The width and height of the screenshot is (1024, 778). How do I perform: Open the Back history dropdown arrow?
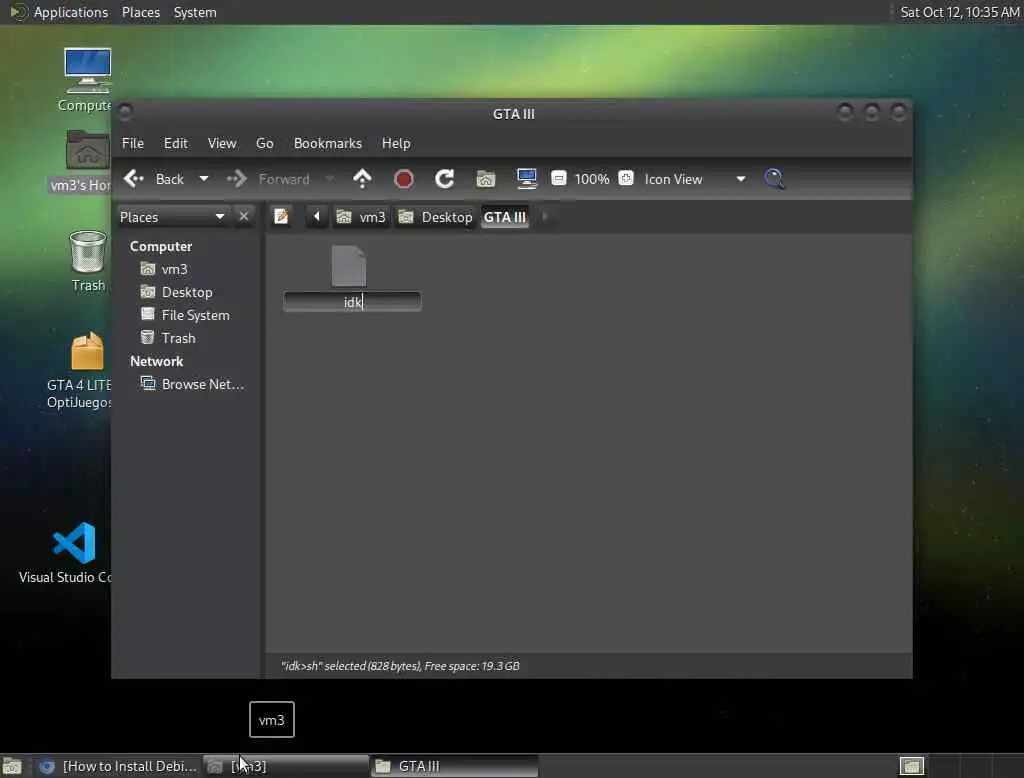tap(204, 178)
